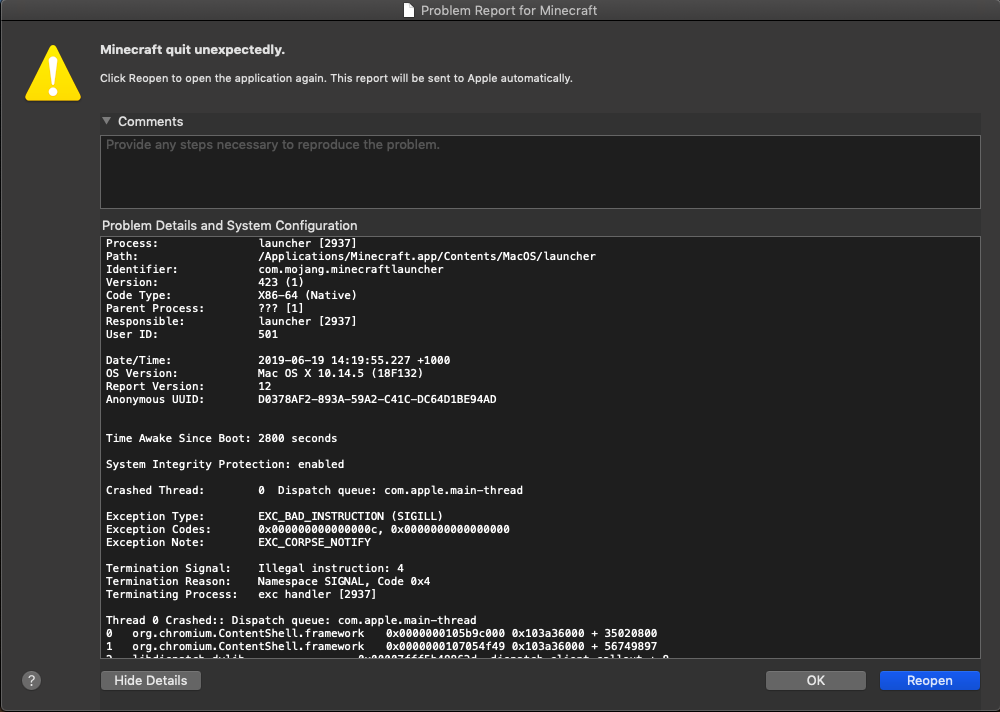The width and height of the screenshot is (1000, 712).
Task: Click the Path "/Applications/Minecraft.app/Contents/MacOS/launcher" value
Action: tap(427, 256)
